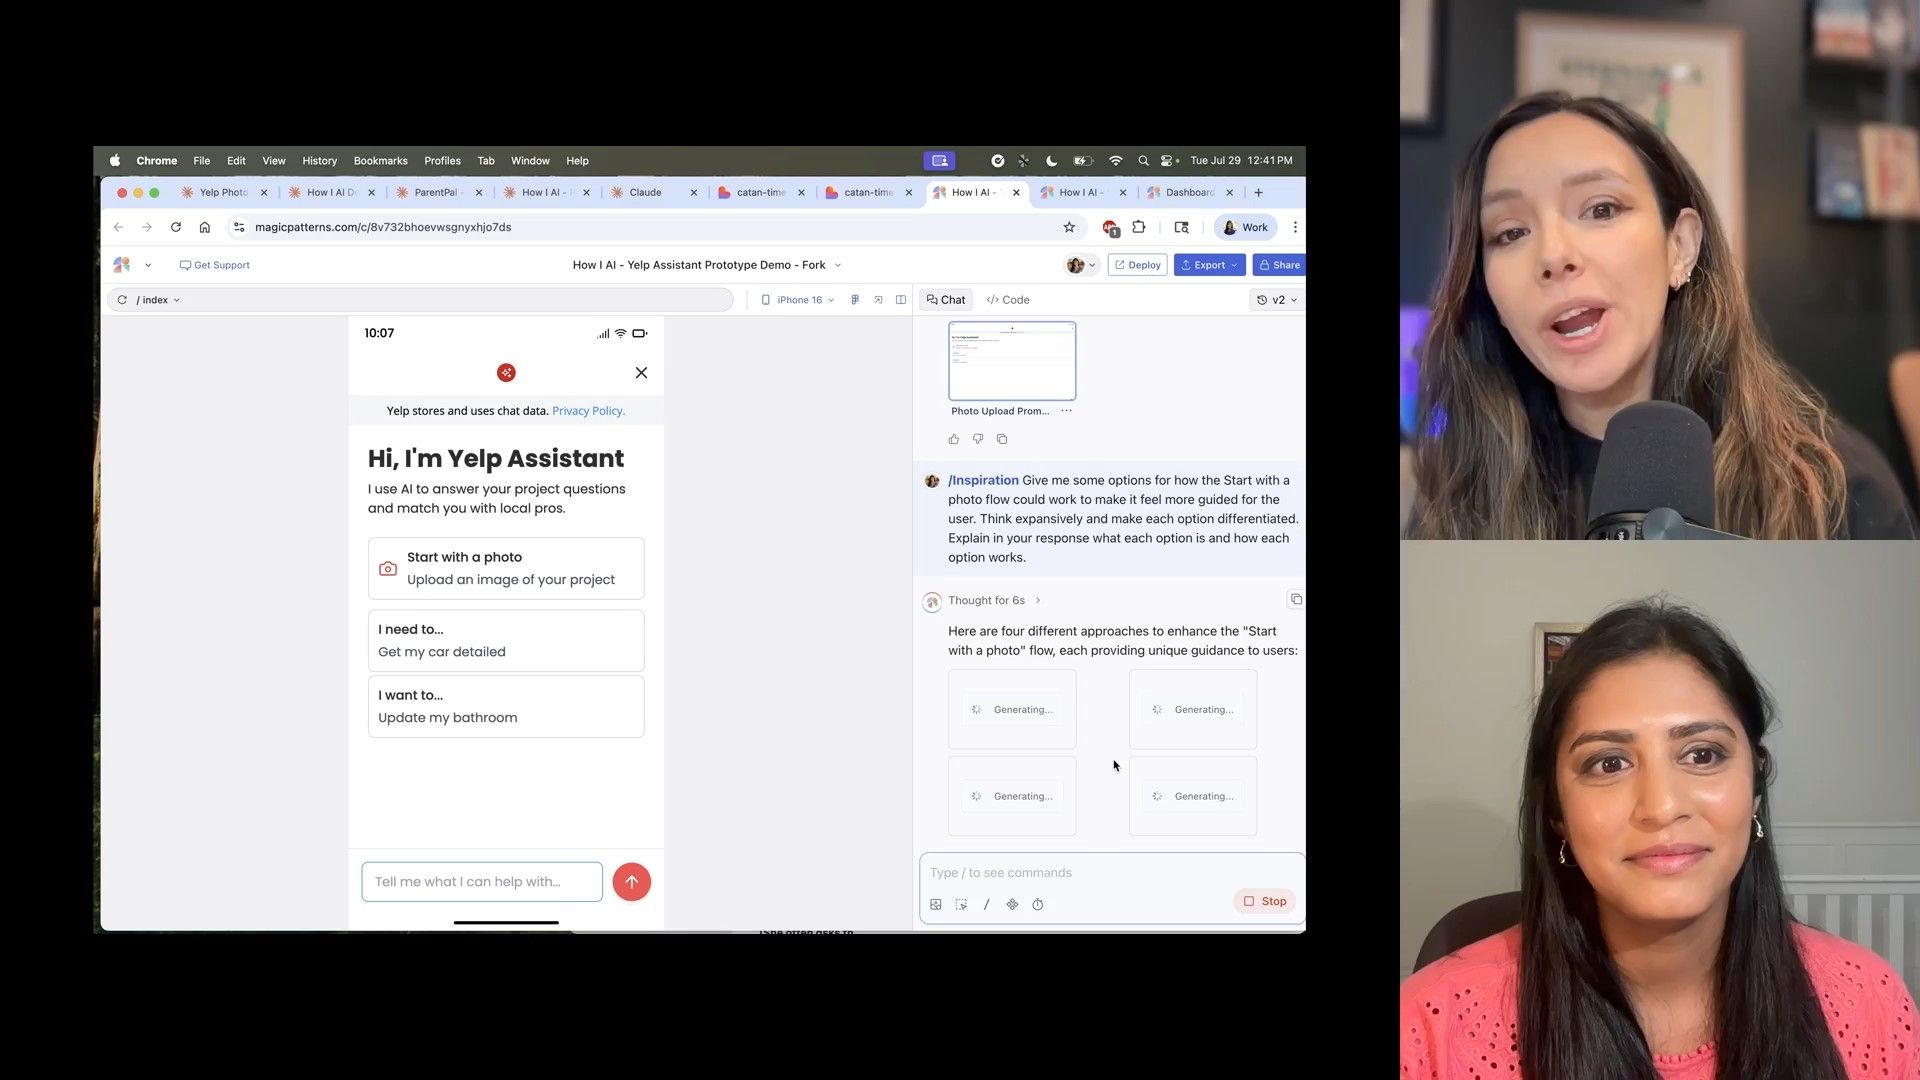Open the v2 version history dropdown
This screenshot has height=1080, width=1920.
[x=1277, y=300]
